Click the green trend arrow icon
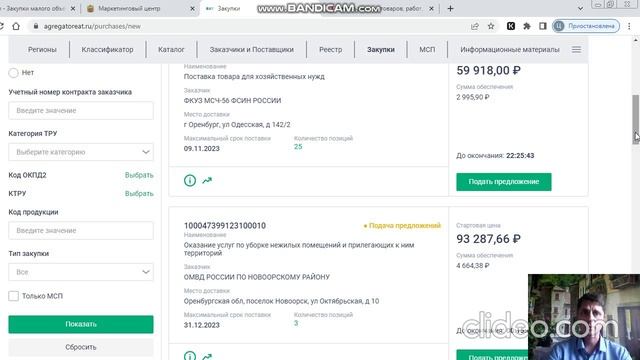Image resolution: width=640 pixels, height=360 pixels. pyautogui.click(x=207, y=180)
